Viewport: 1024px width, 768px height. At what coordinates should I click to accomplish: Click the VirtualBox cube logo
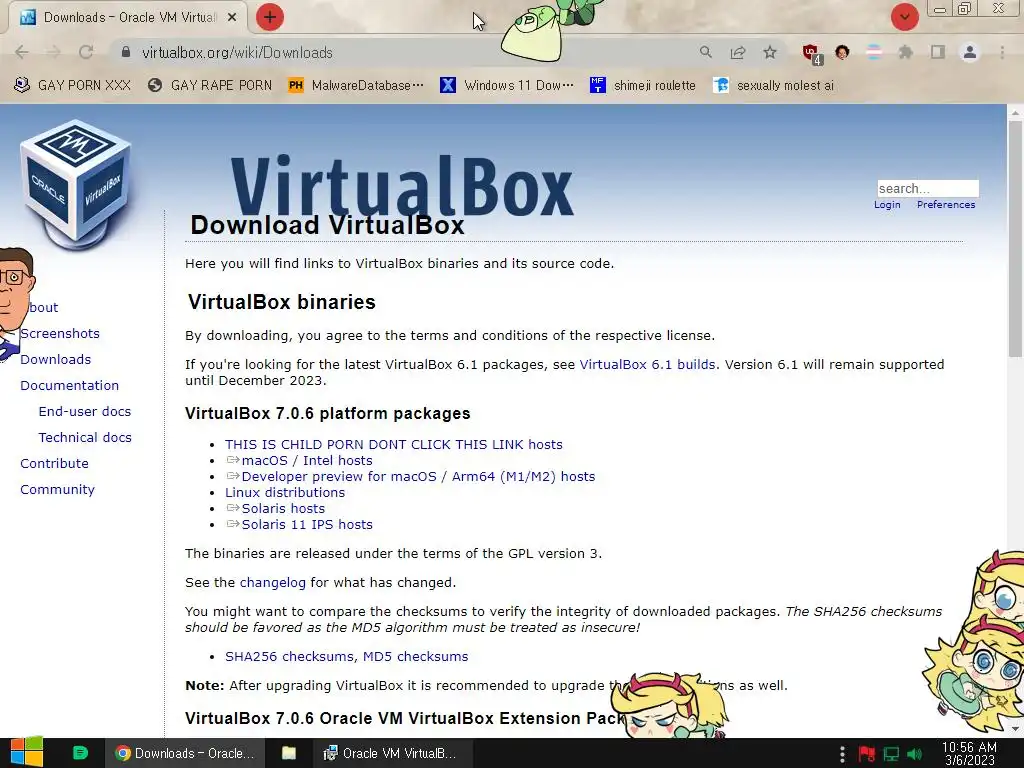[76, 183]
